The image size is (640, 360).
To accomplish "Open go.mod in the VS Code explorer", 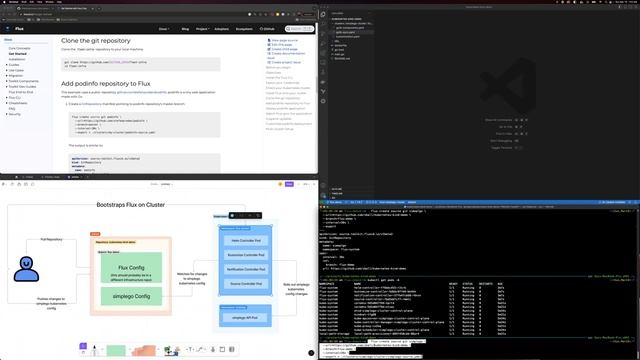I will 339,50.
